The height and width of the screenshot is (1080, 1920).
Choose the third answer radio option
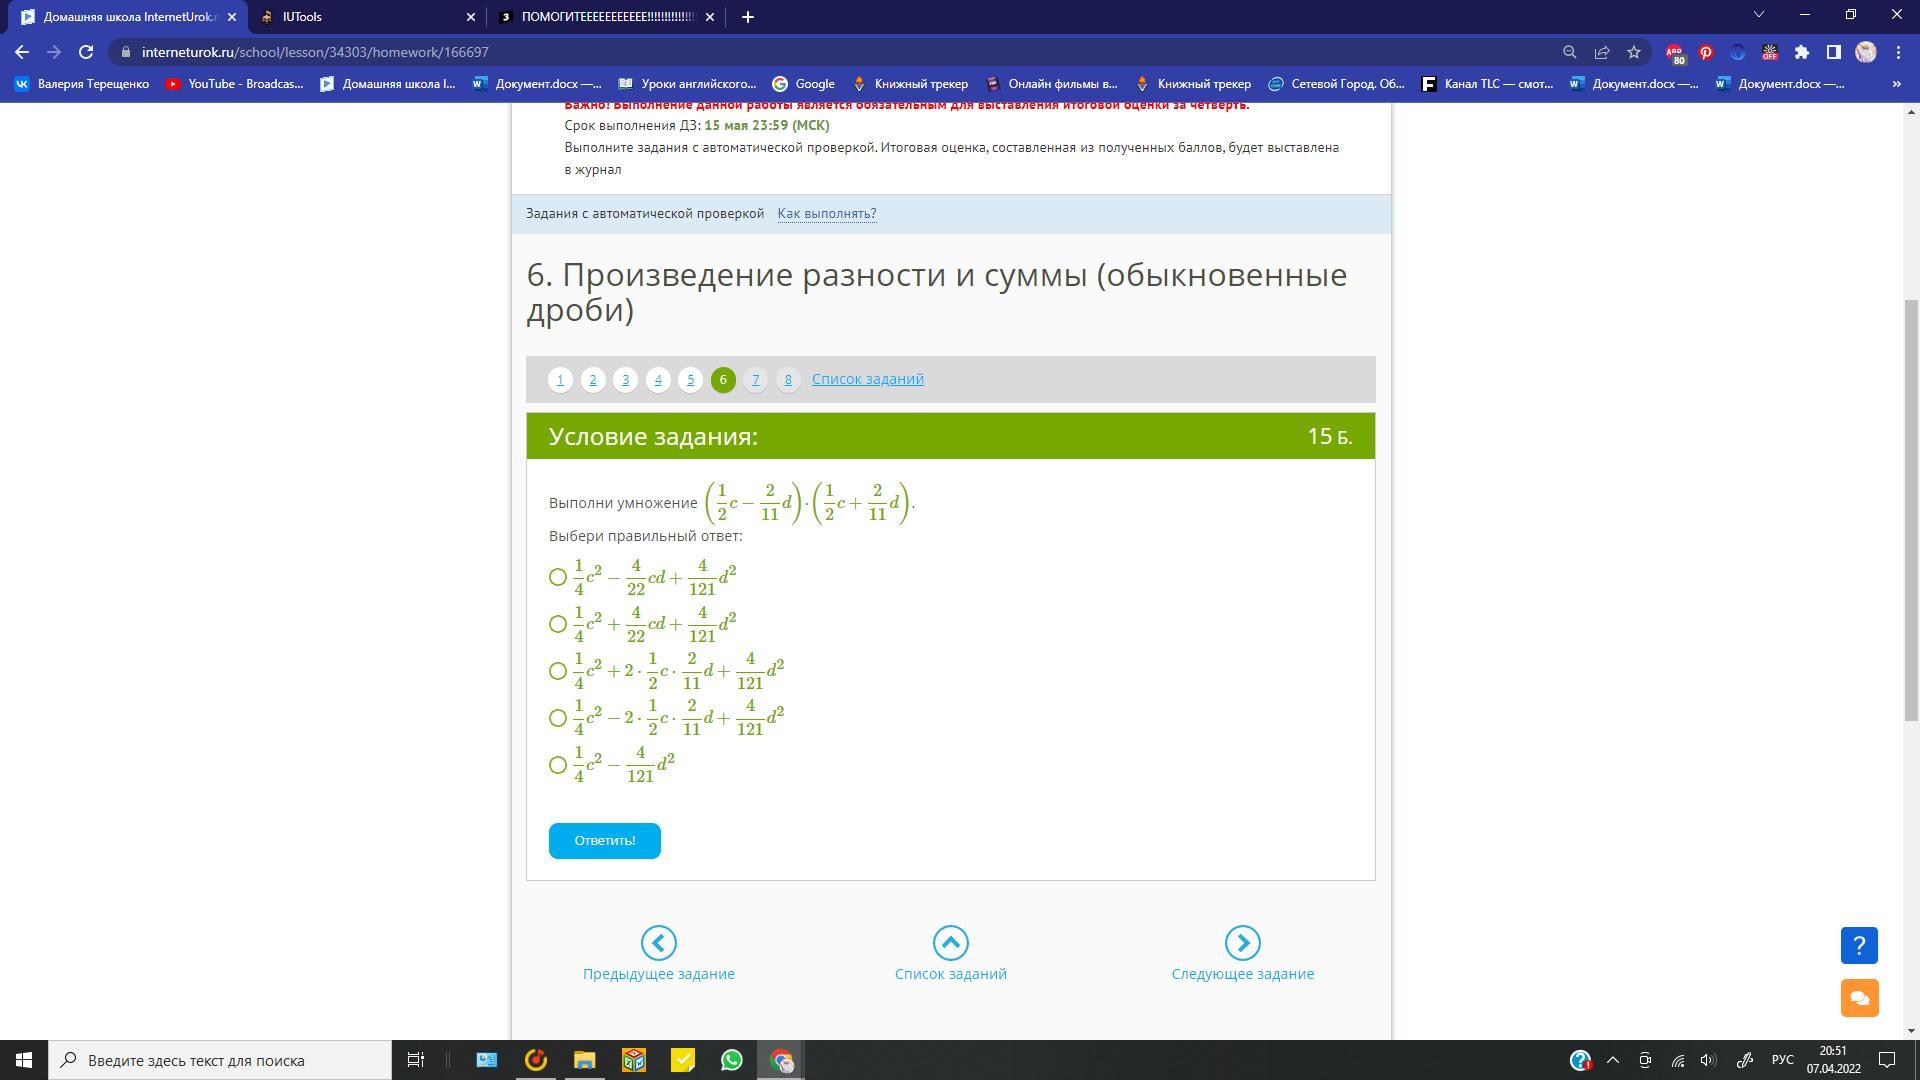click(x=558, y=671)
